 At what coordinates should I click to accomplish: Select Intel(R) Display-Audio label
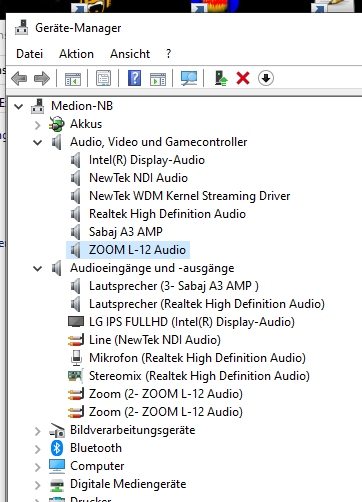pos(147,160)
